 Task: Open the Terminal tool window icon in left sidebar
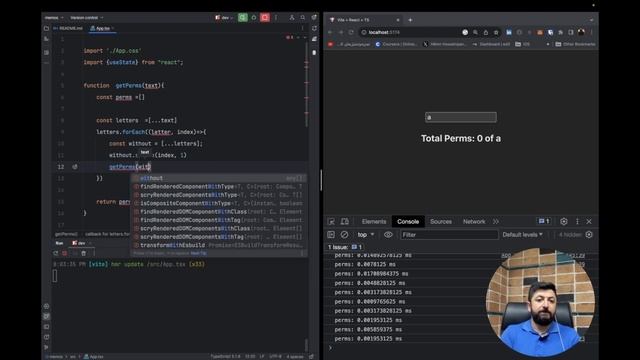(x=46, y=327)
